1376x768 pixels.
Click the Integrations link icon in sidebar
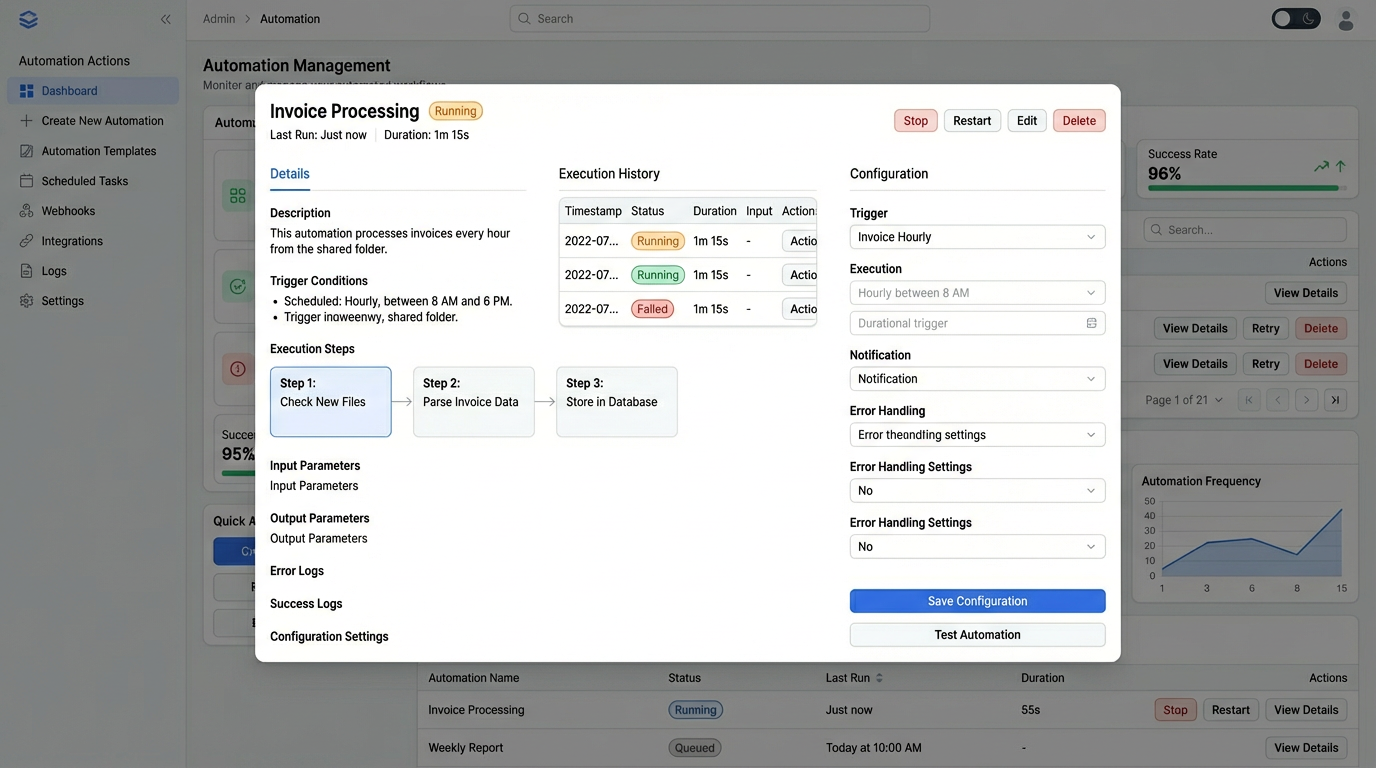(27, 241)
